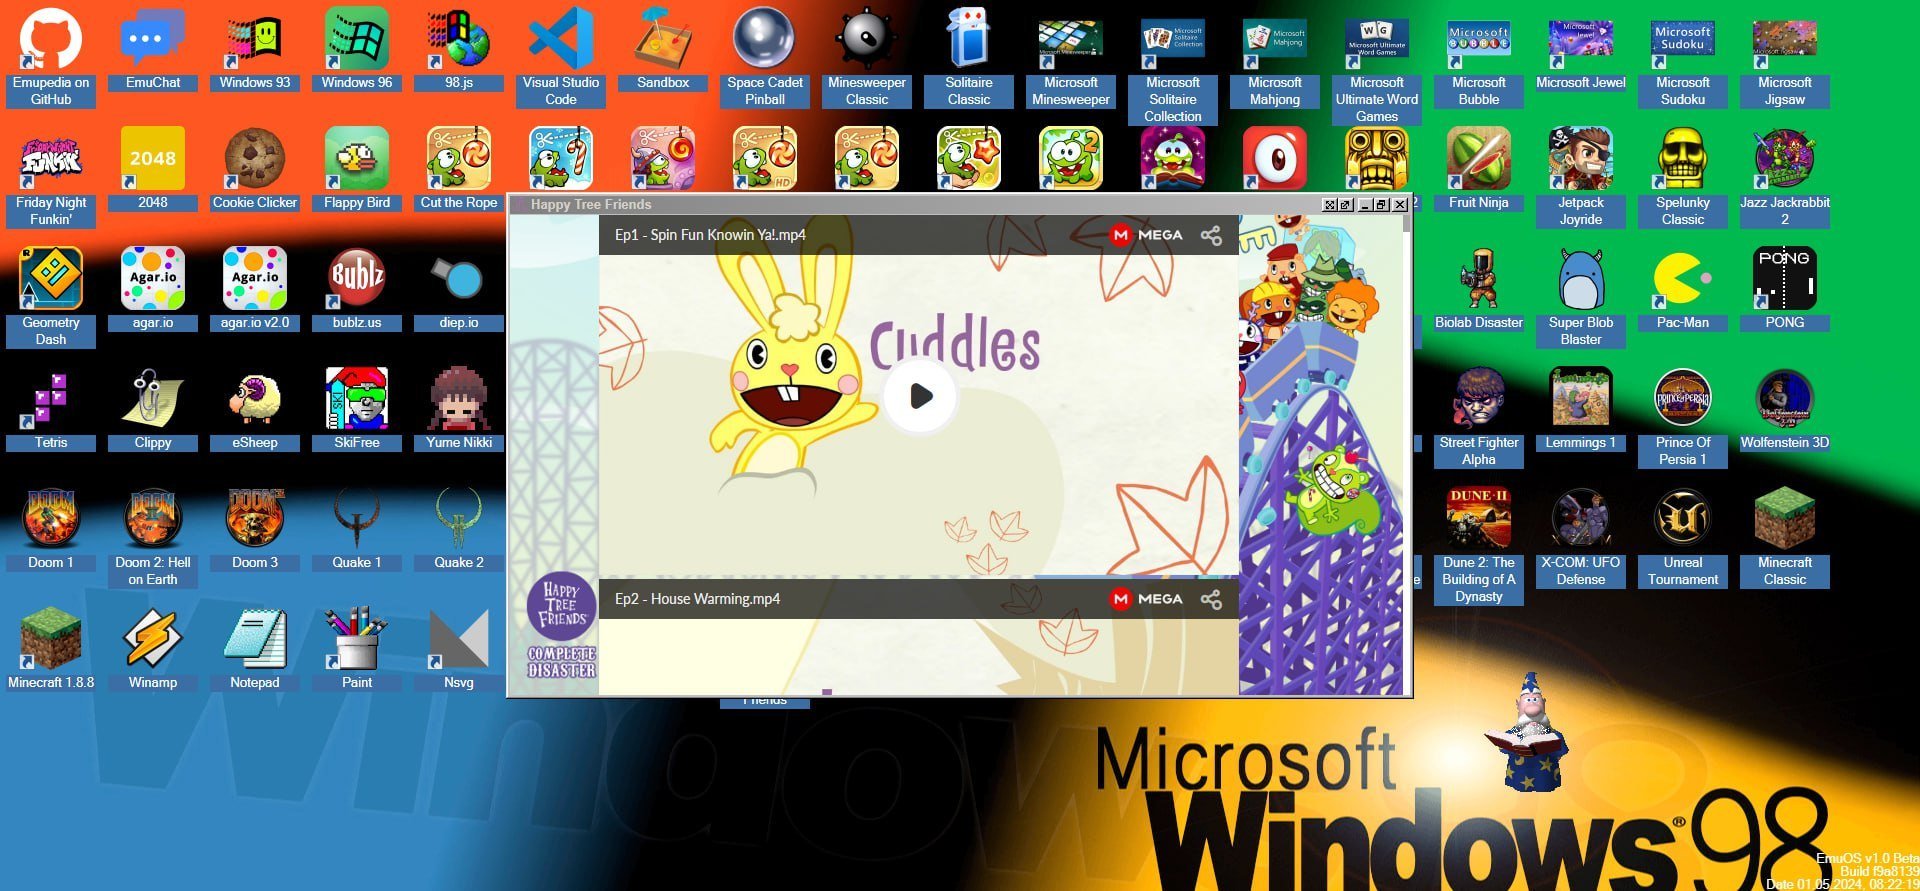The image size is (1920, 891).
Task: Click the Ep1 - Spin Fun Knowin Ya!.mp4 title
Action: point(710,235)
